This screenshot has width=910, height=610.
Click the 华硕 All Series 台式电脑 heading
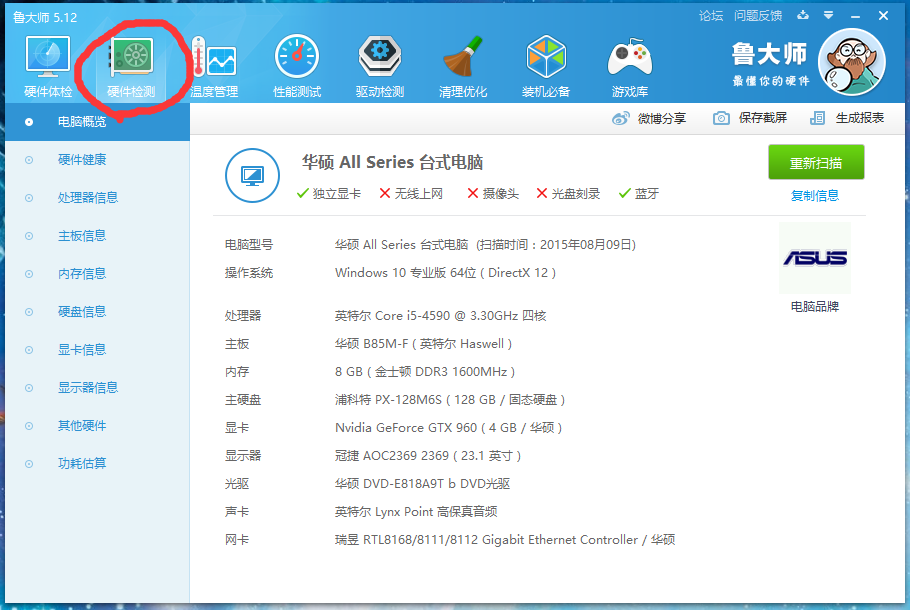(392, 163)
